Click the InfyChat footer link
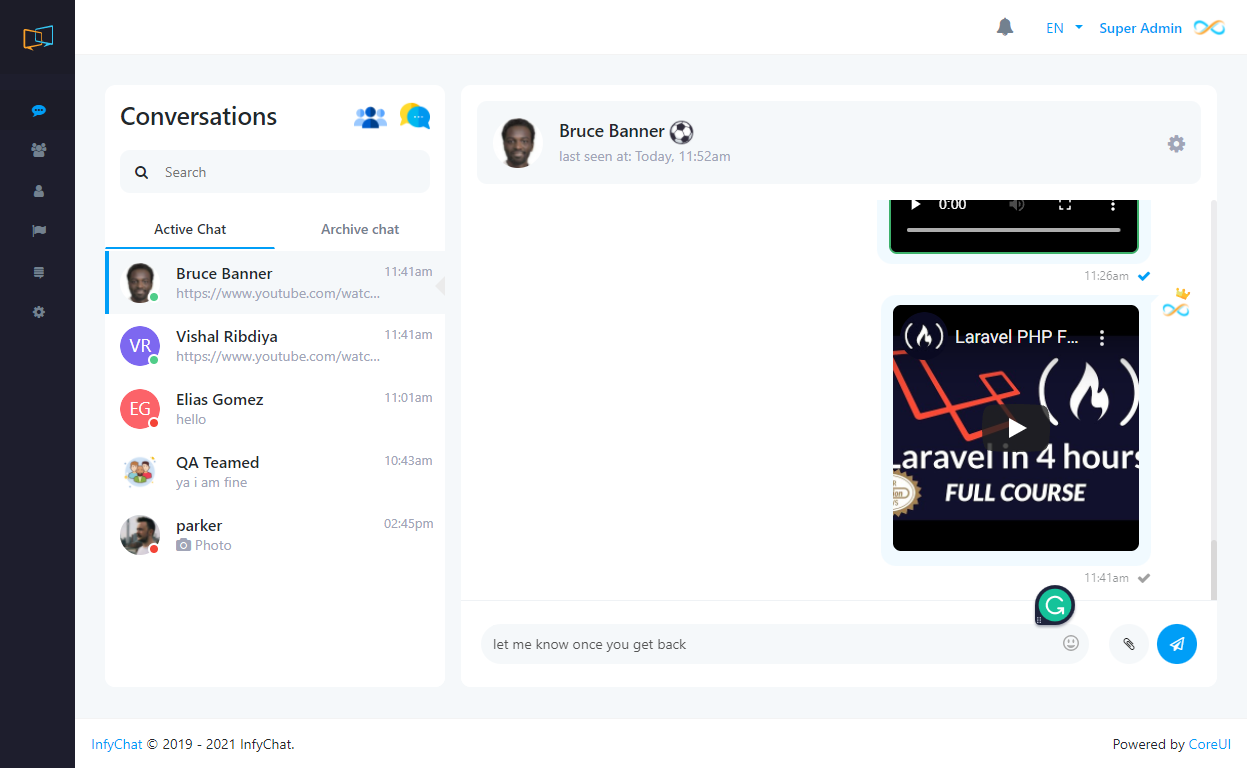 click(x=116, y=744)
